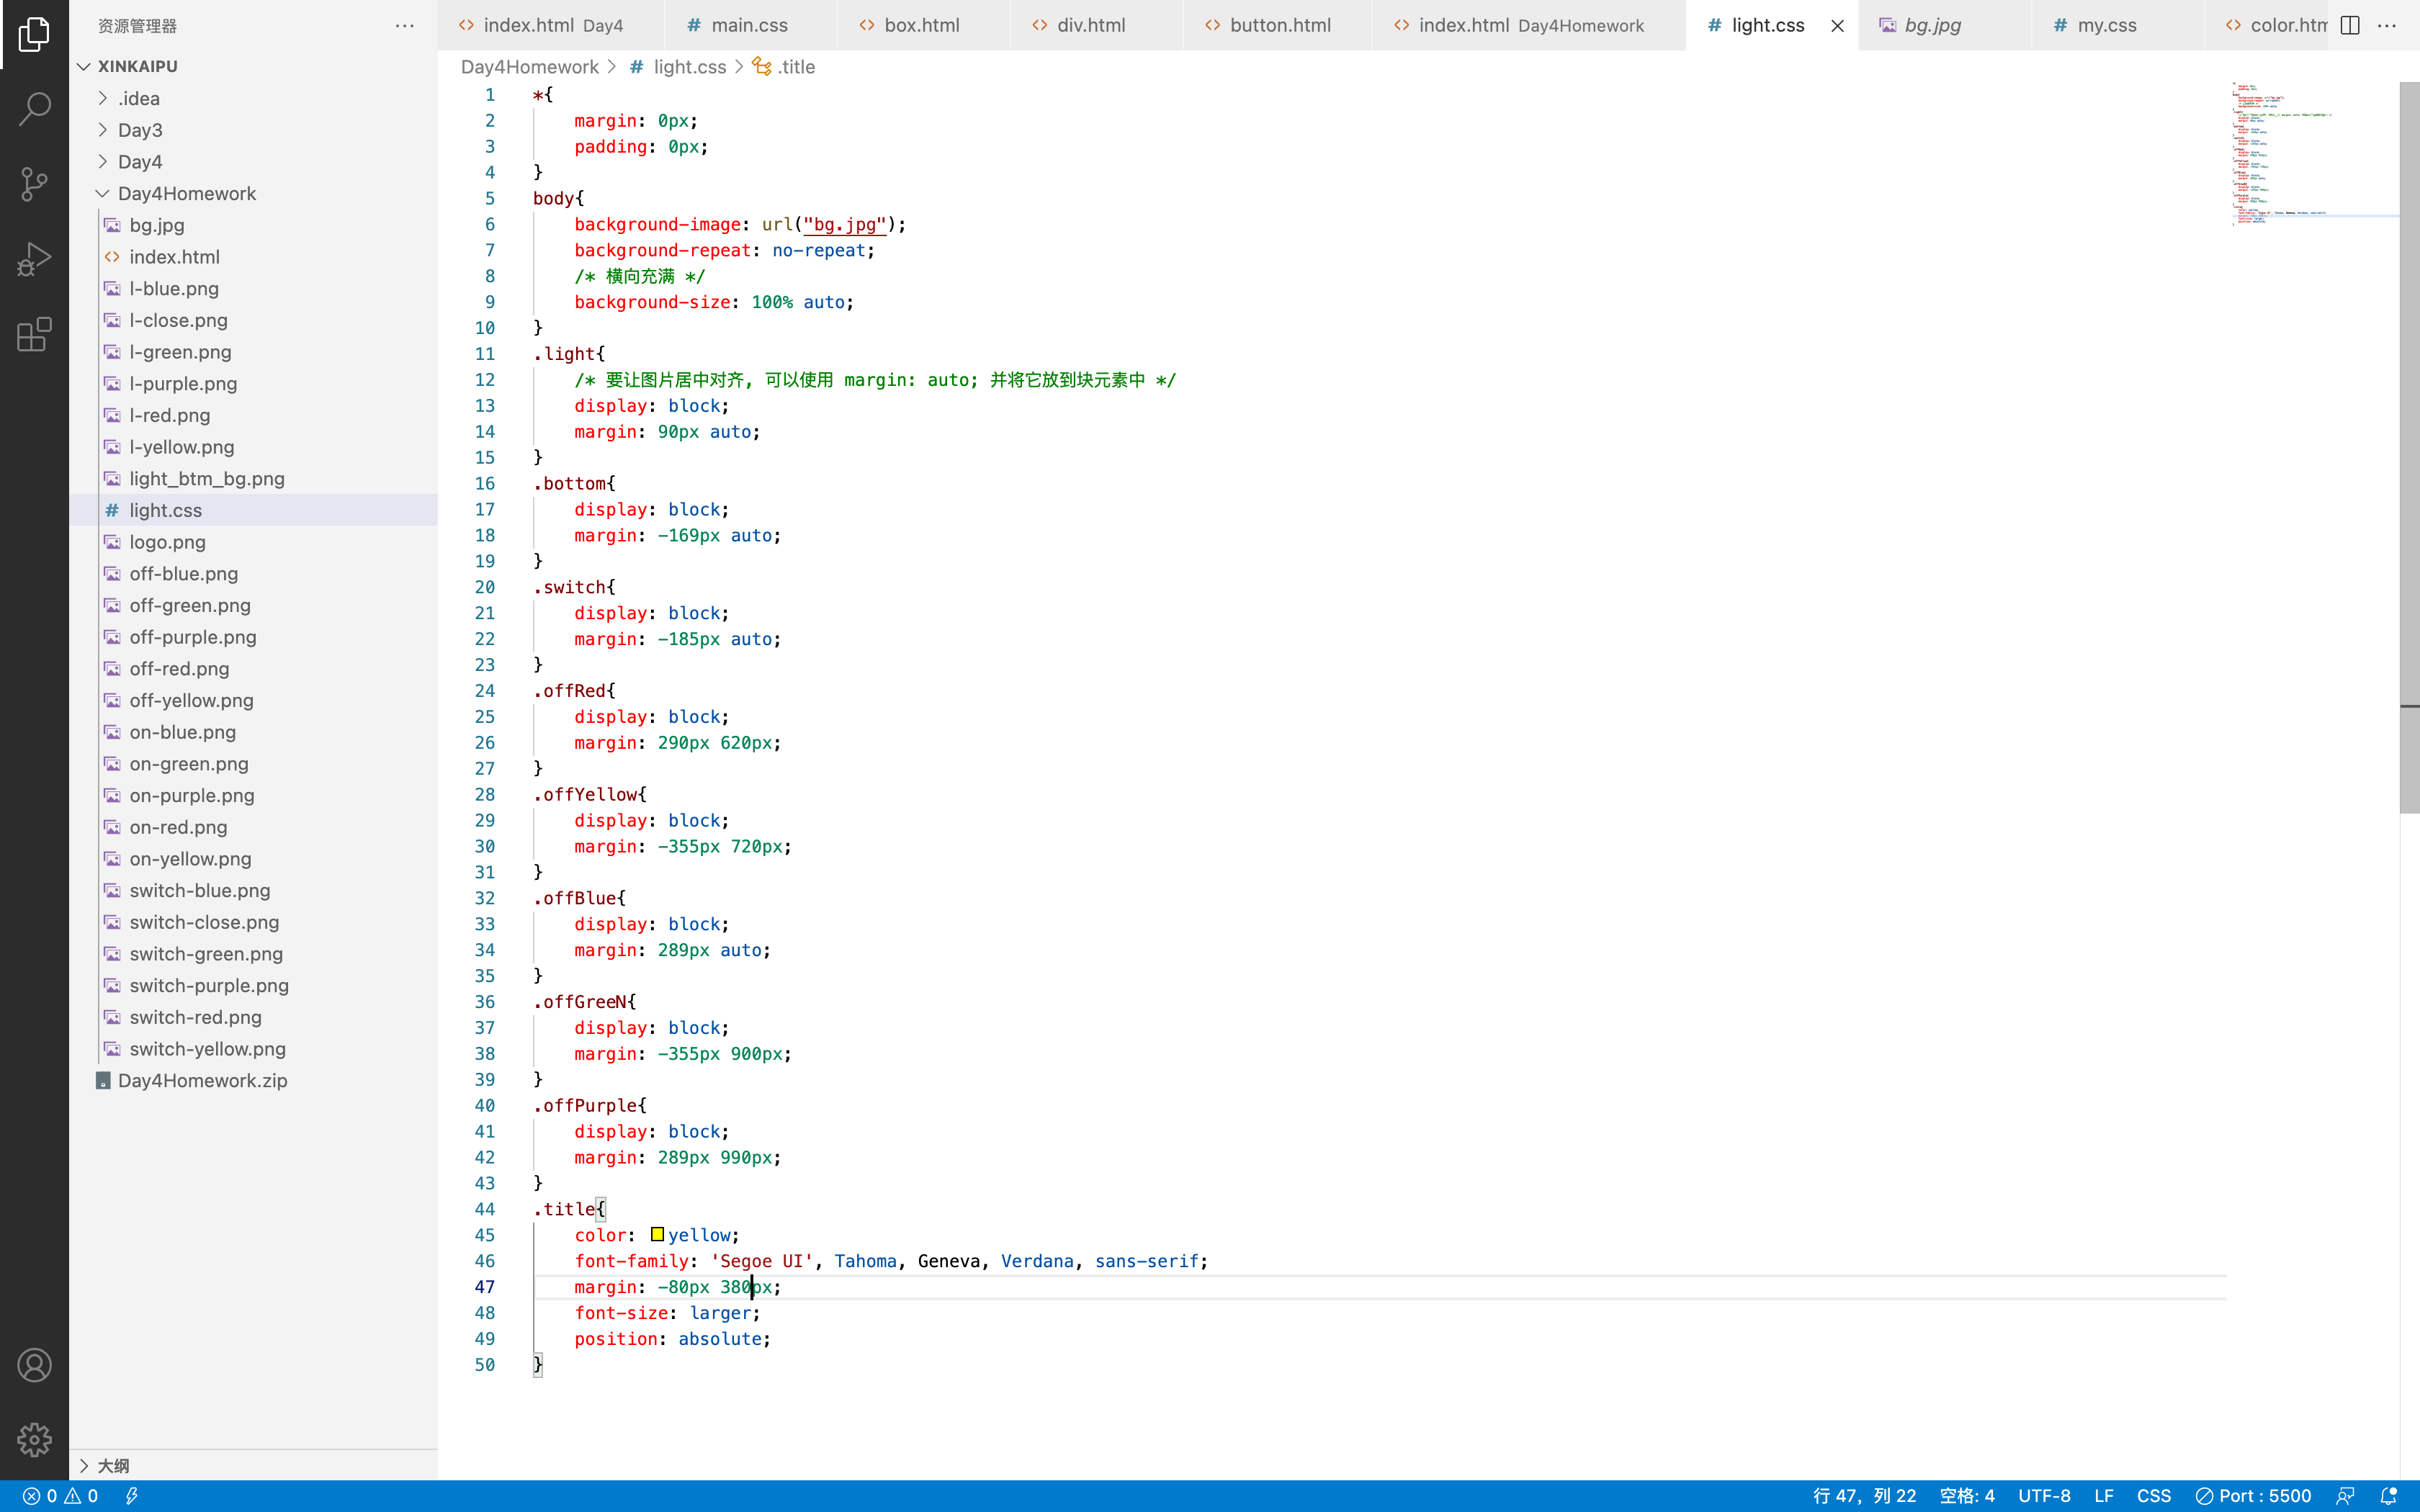Click errors and warnings count in status bar
Viewport: 2420px width, 1512px height.
point(61,1496)
